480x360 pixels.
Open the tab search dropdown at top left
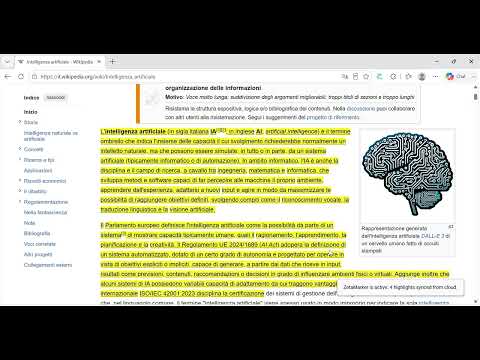coord(7,62)
